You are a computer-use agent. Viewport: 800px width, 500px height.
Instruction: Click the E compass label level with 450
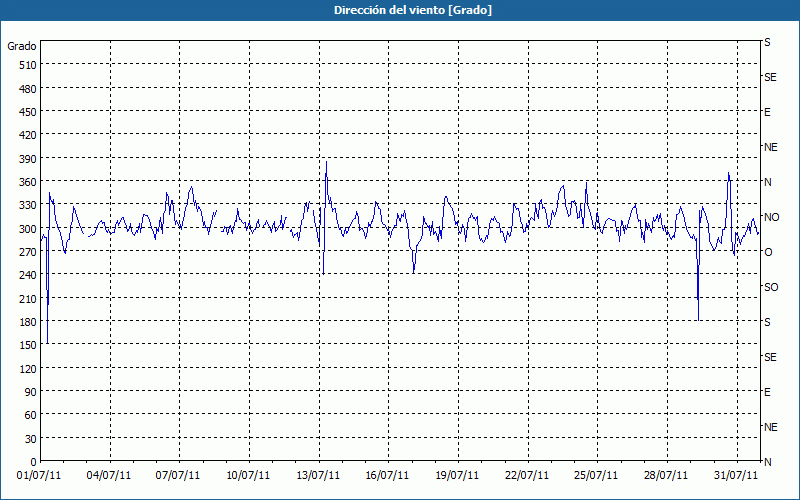pyautogui.click(x=767, y=112)
